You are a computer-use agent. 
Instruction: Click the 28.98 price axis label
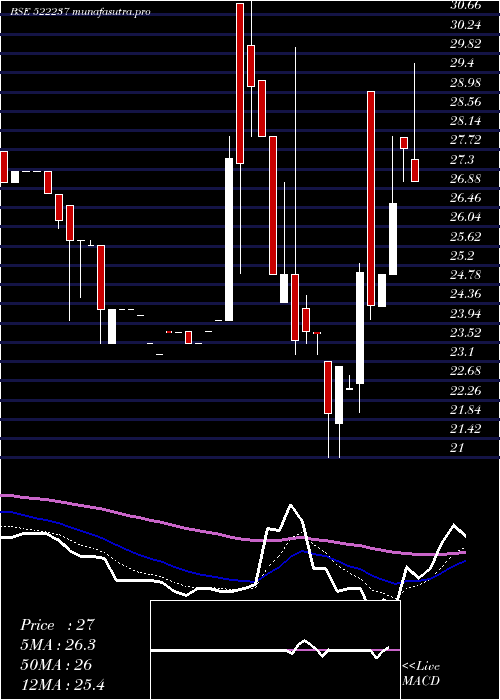pos(466,83)
